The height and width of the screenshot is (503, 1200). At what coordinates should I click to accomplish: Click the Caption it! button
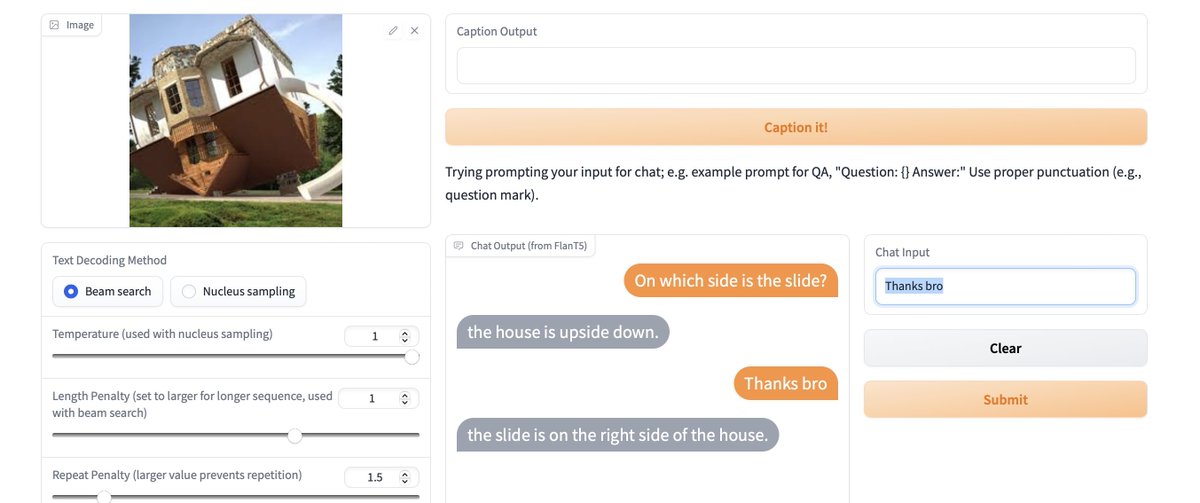pyautogui.click(x=796, y=127)
